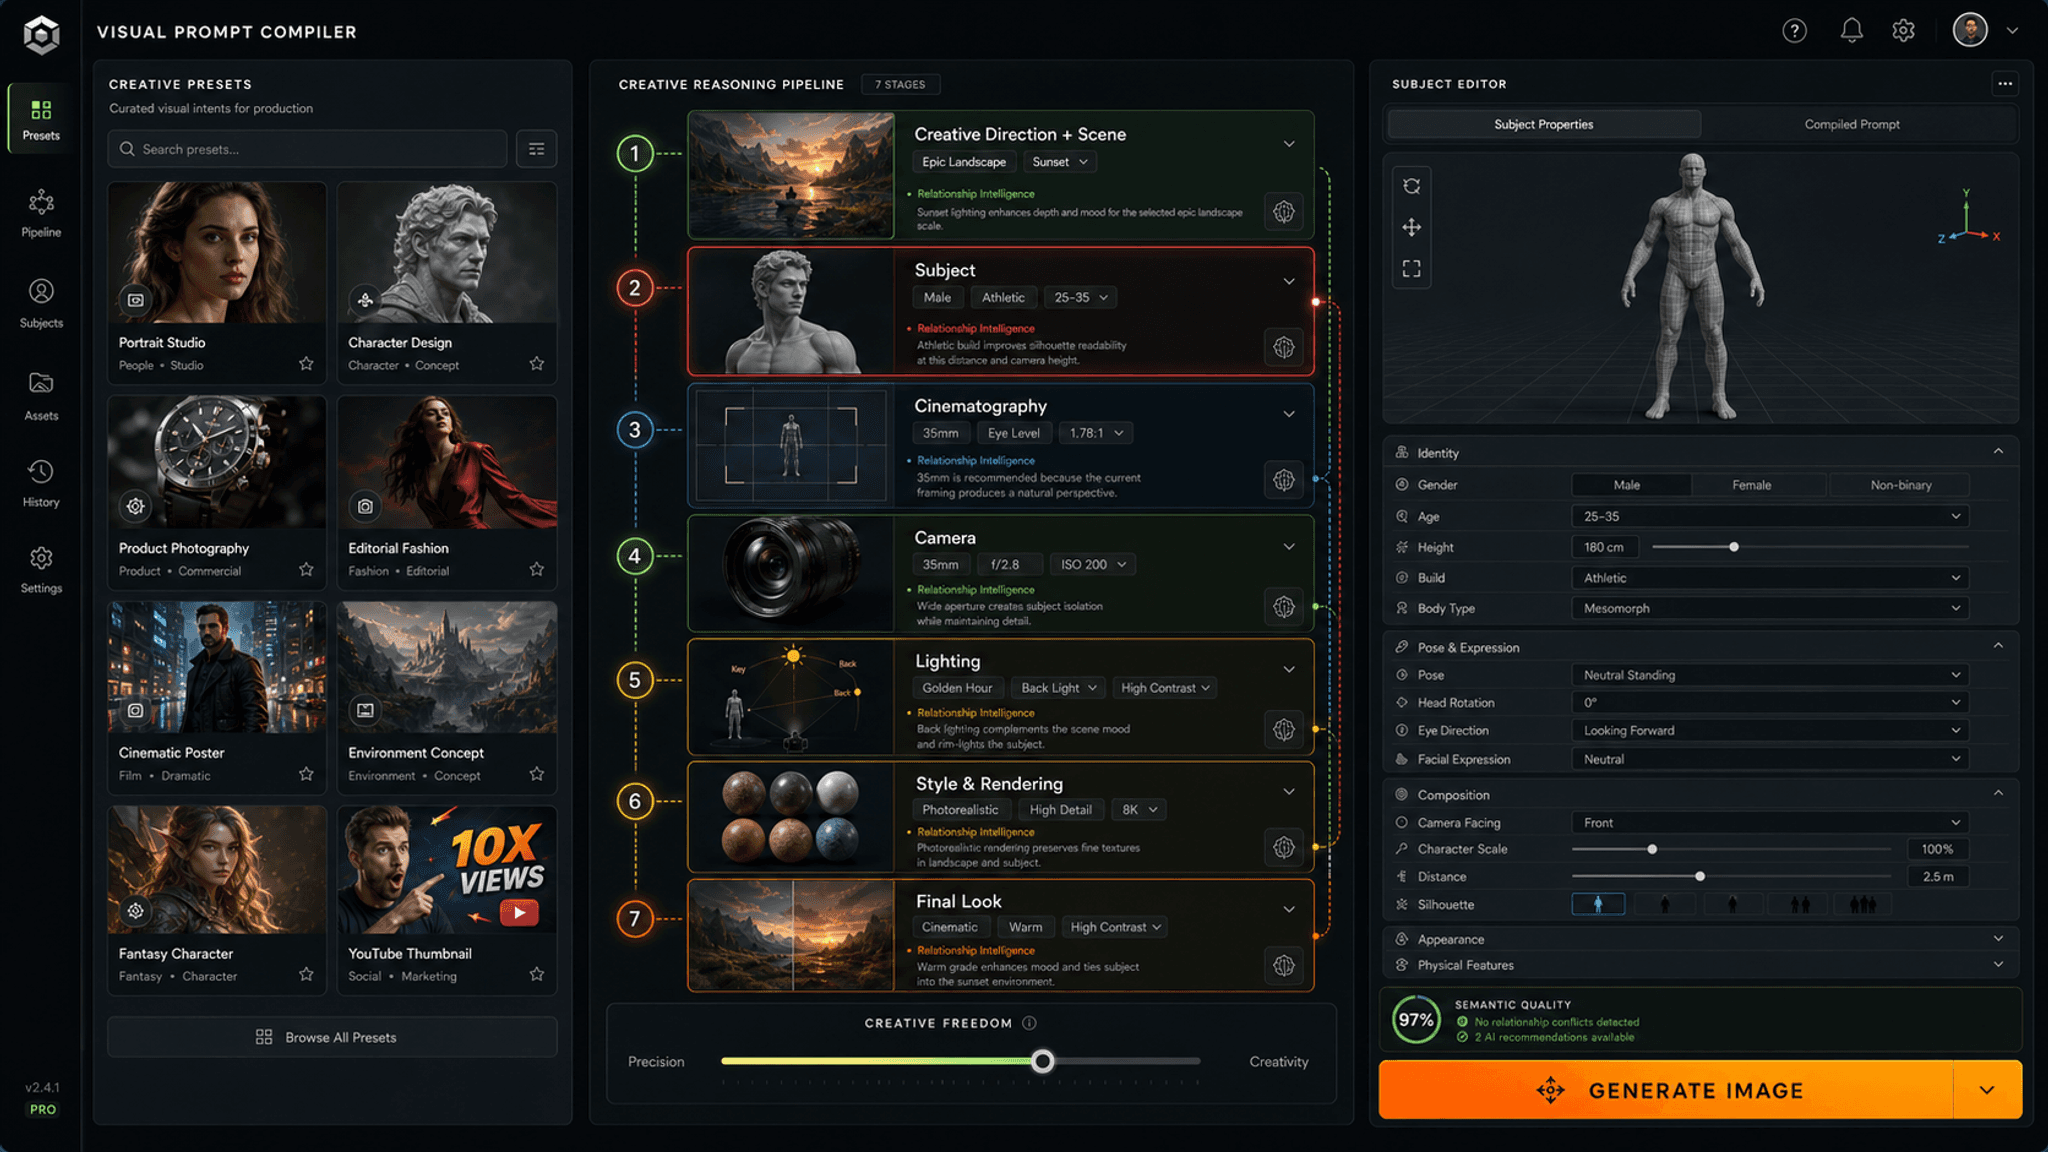This screenshot has width=2048, height=1152.
Task: Star the Cinematic Poster preset
Action: point(306,774)
